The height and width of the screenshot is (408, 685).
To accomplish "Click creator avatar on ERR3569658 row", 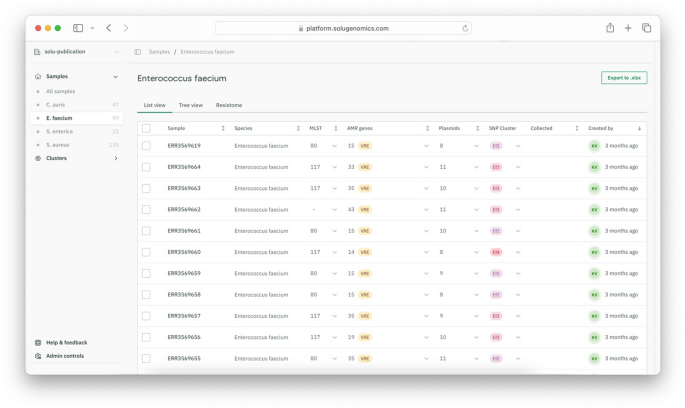I will [594, 295].
